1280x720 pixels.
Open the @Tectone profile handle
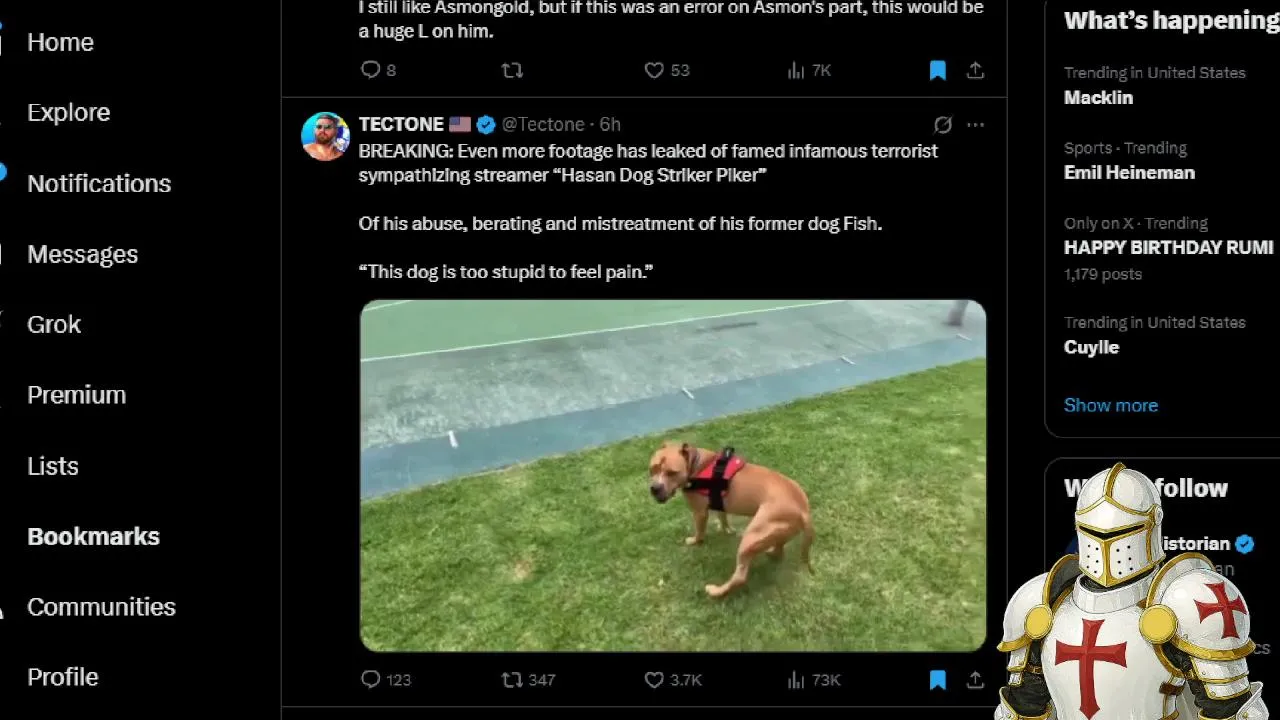[543, 124]
